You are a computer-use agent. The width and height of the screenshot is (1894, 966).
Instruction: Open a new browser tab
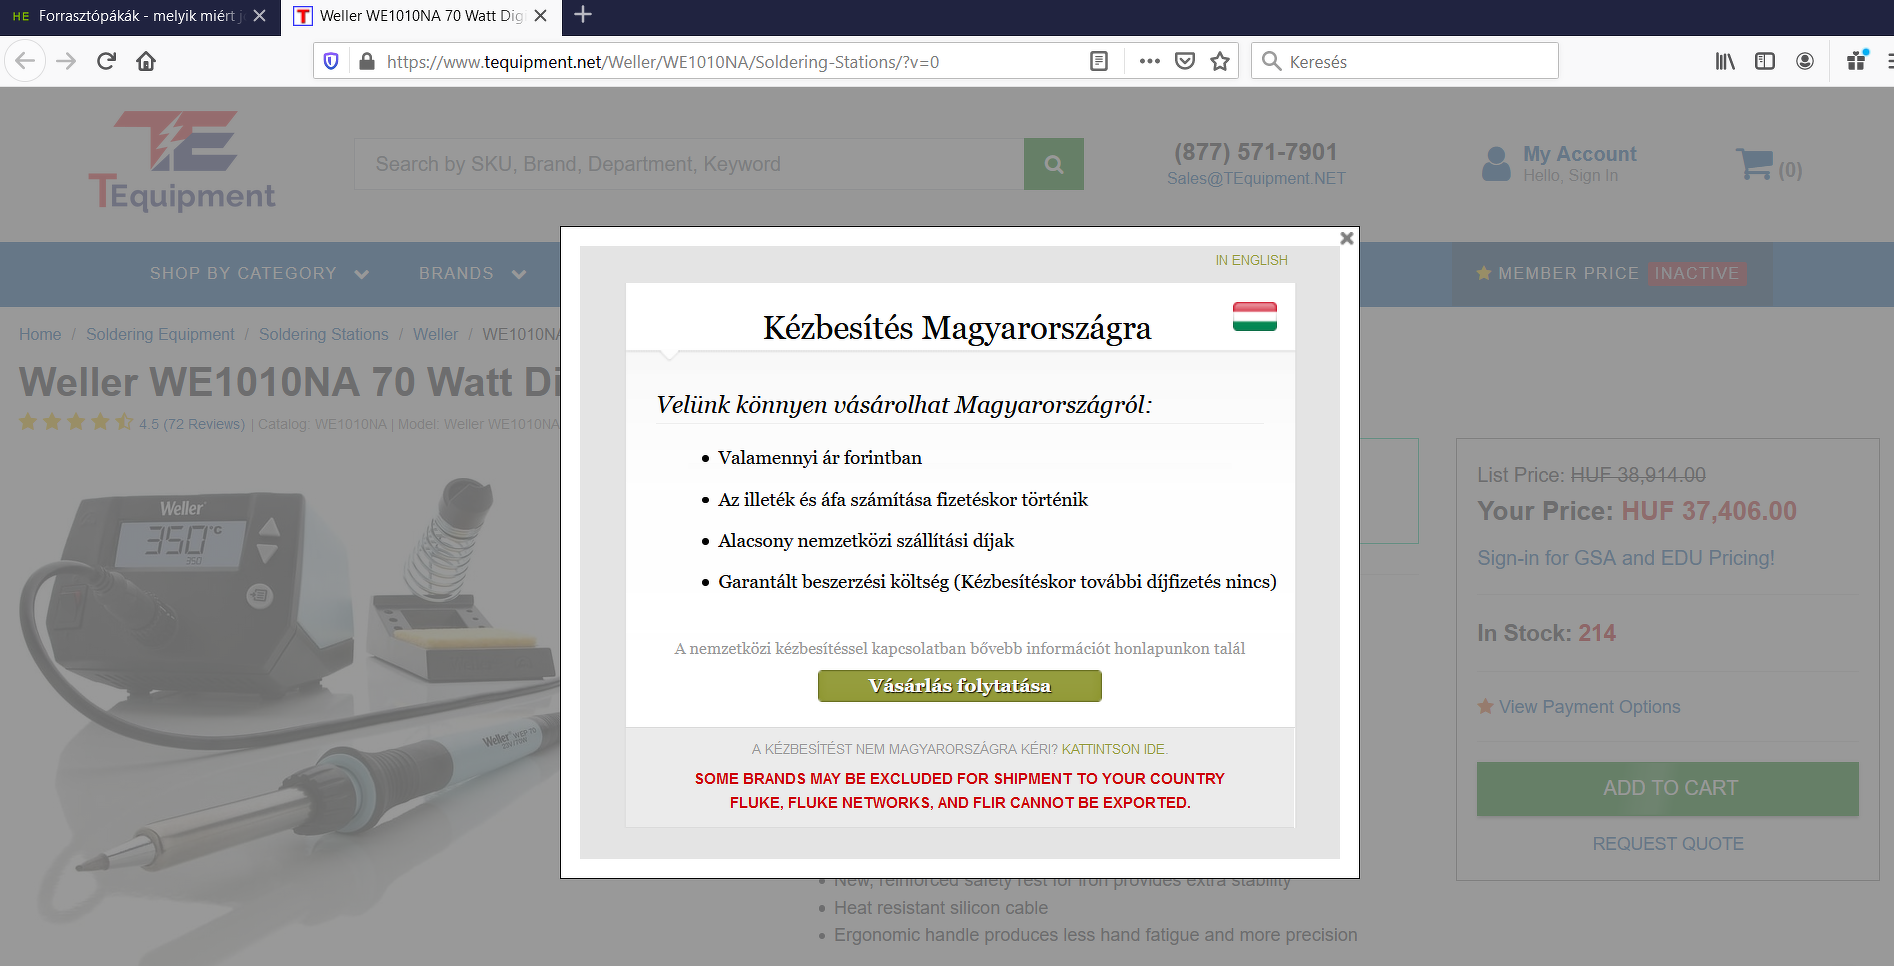pos(583,15)
